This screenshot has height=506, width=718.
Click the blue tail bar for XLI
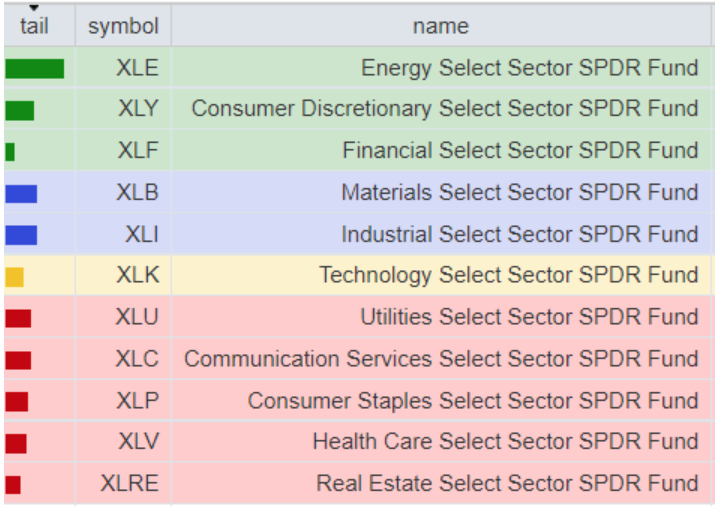pos(21,235)
